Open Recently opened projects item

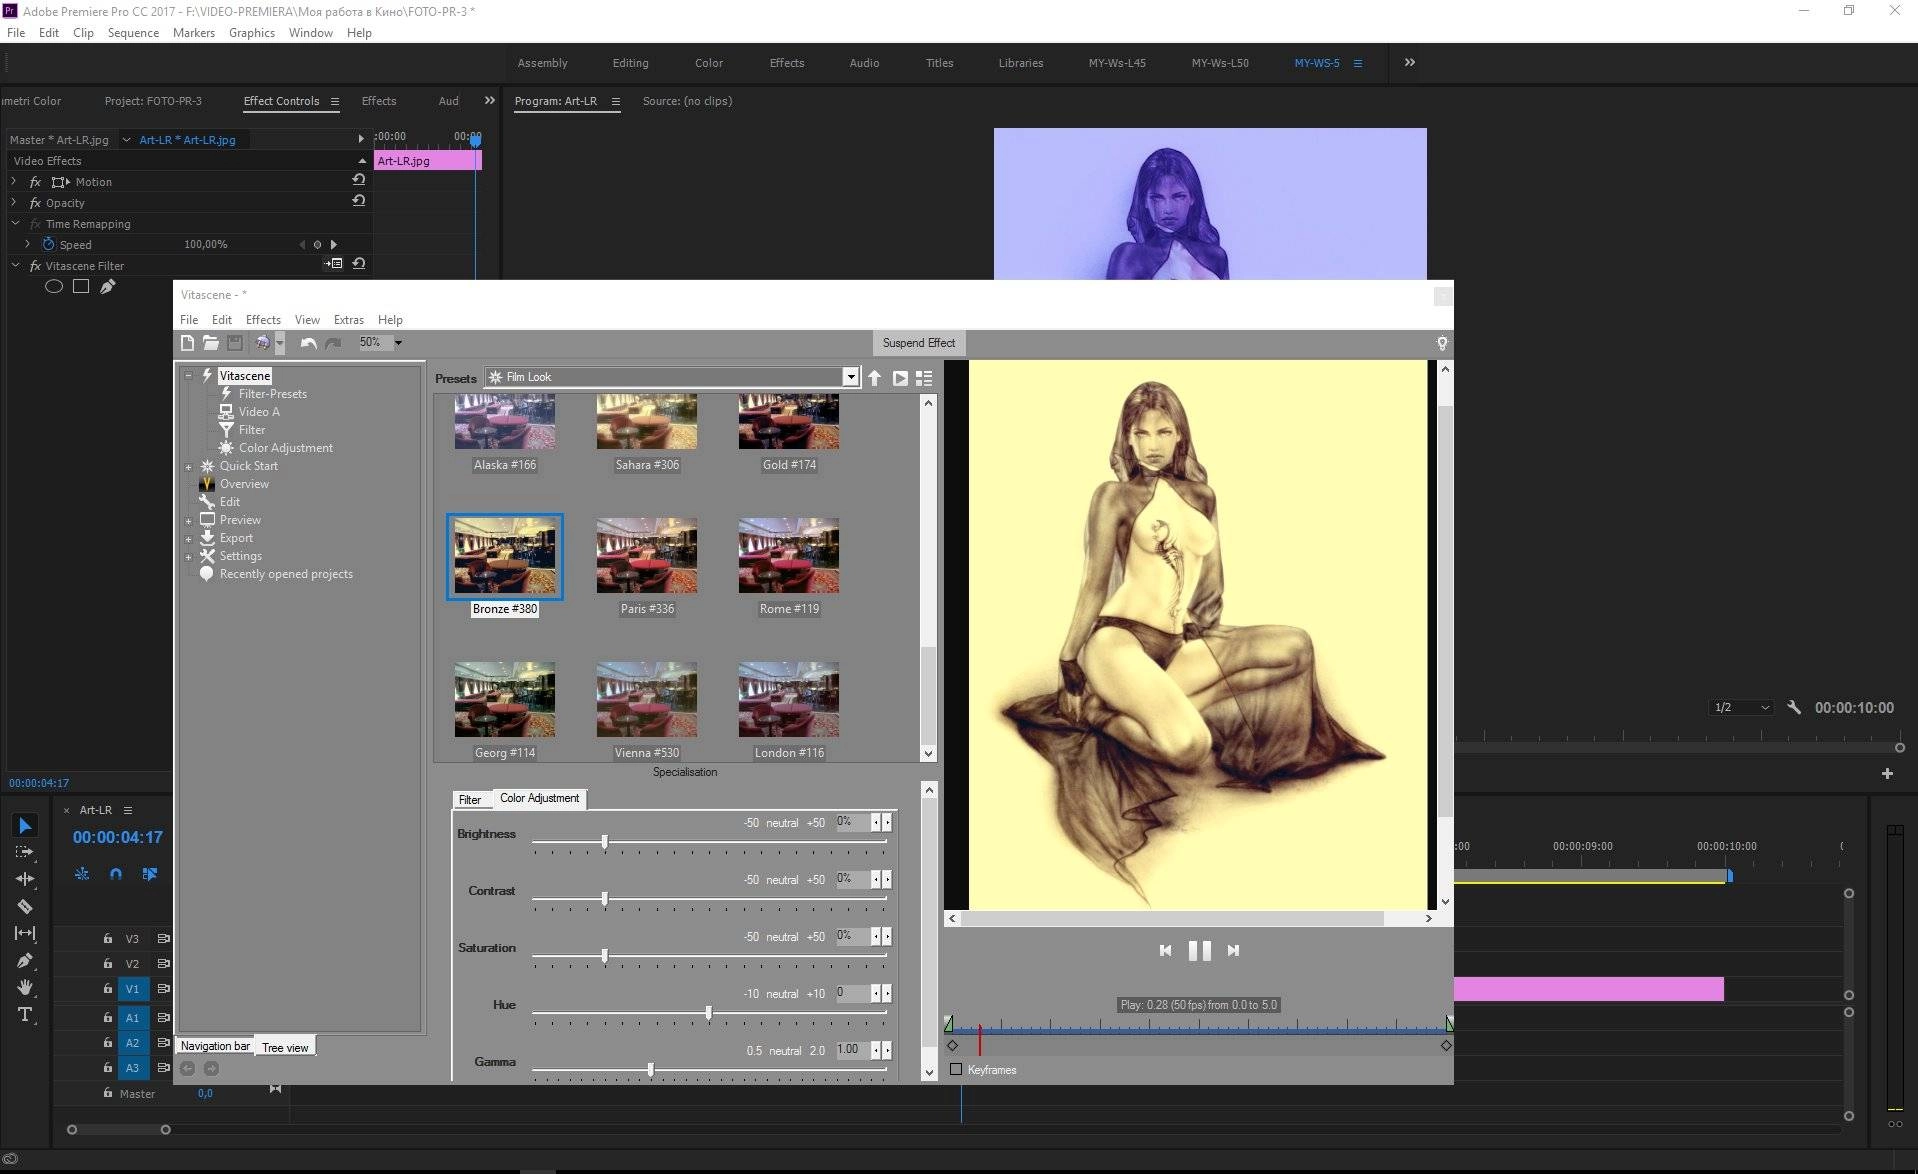click(286, 574)
